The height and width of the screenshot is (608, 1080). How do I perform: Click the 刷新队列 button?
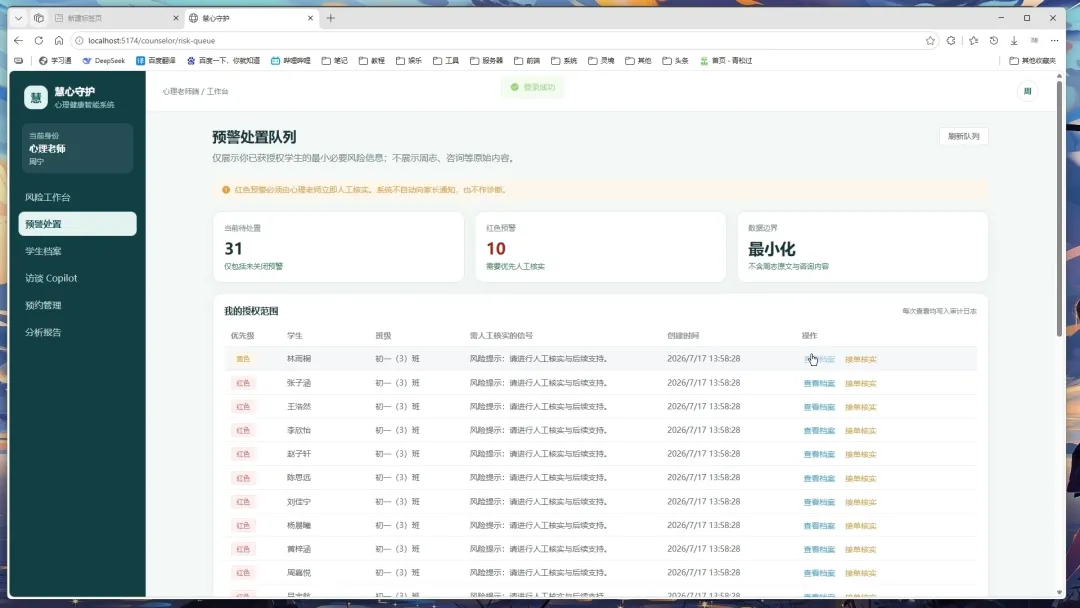click(964, 136)
